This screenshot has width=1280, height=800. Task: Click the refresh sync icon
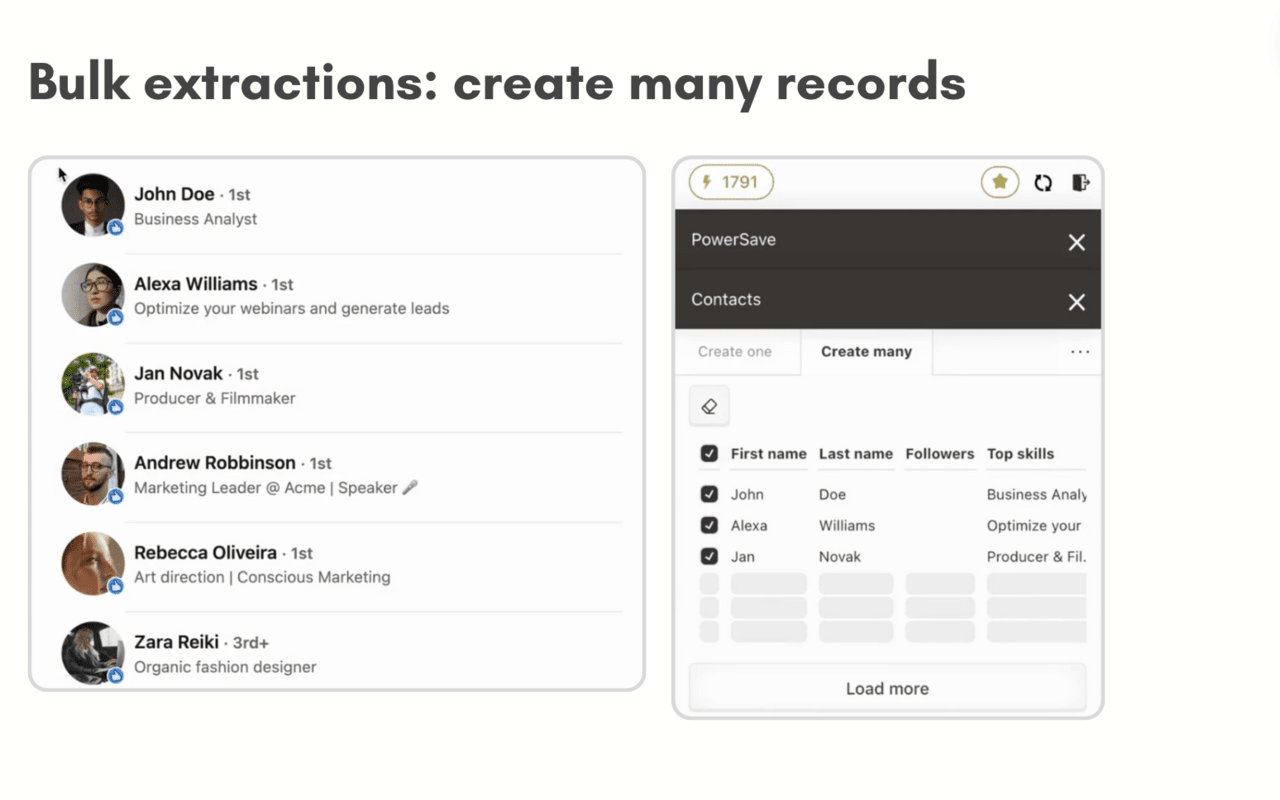pyautogui.click(x=1043, y=182)
